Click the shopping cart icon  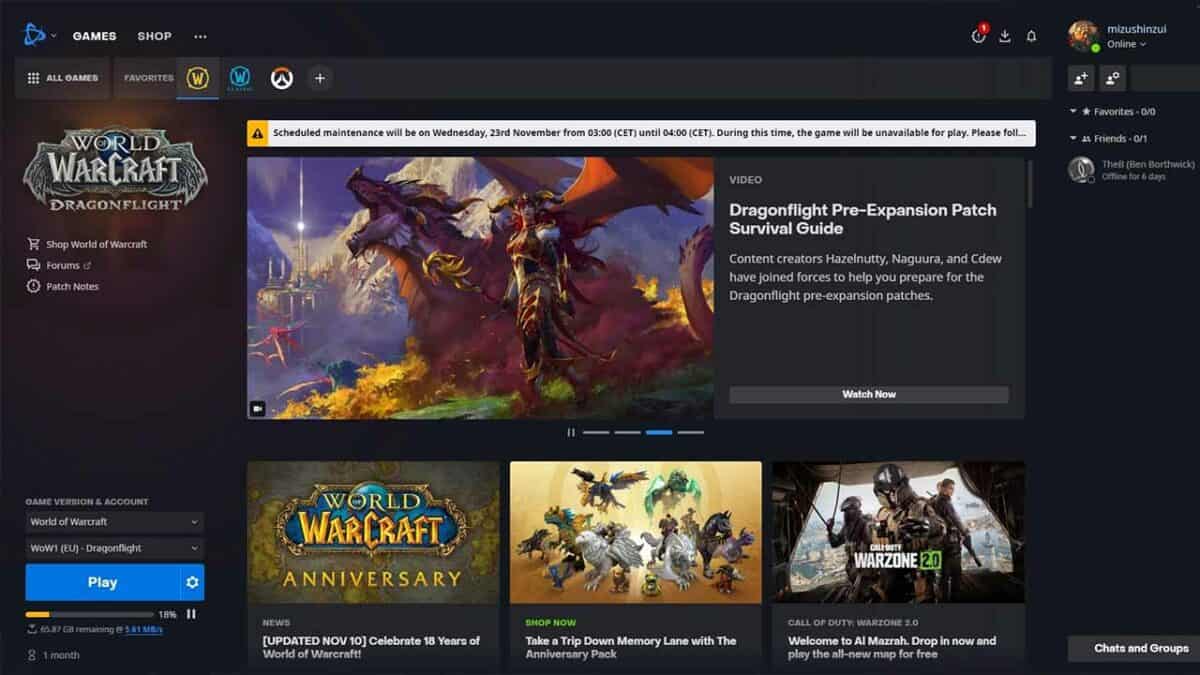pos(34,244)
